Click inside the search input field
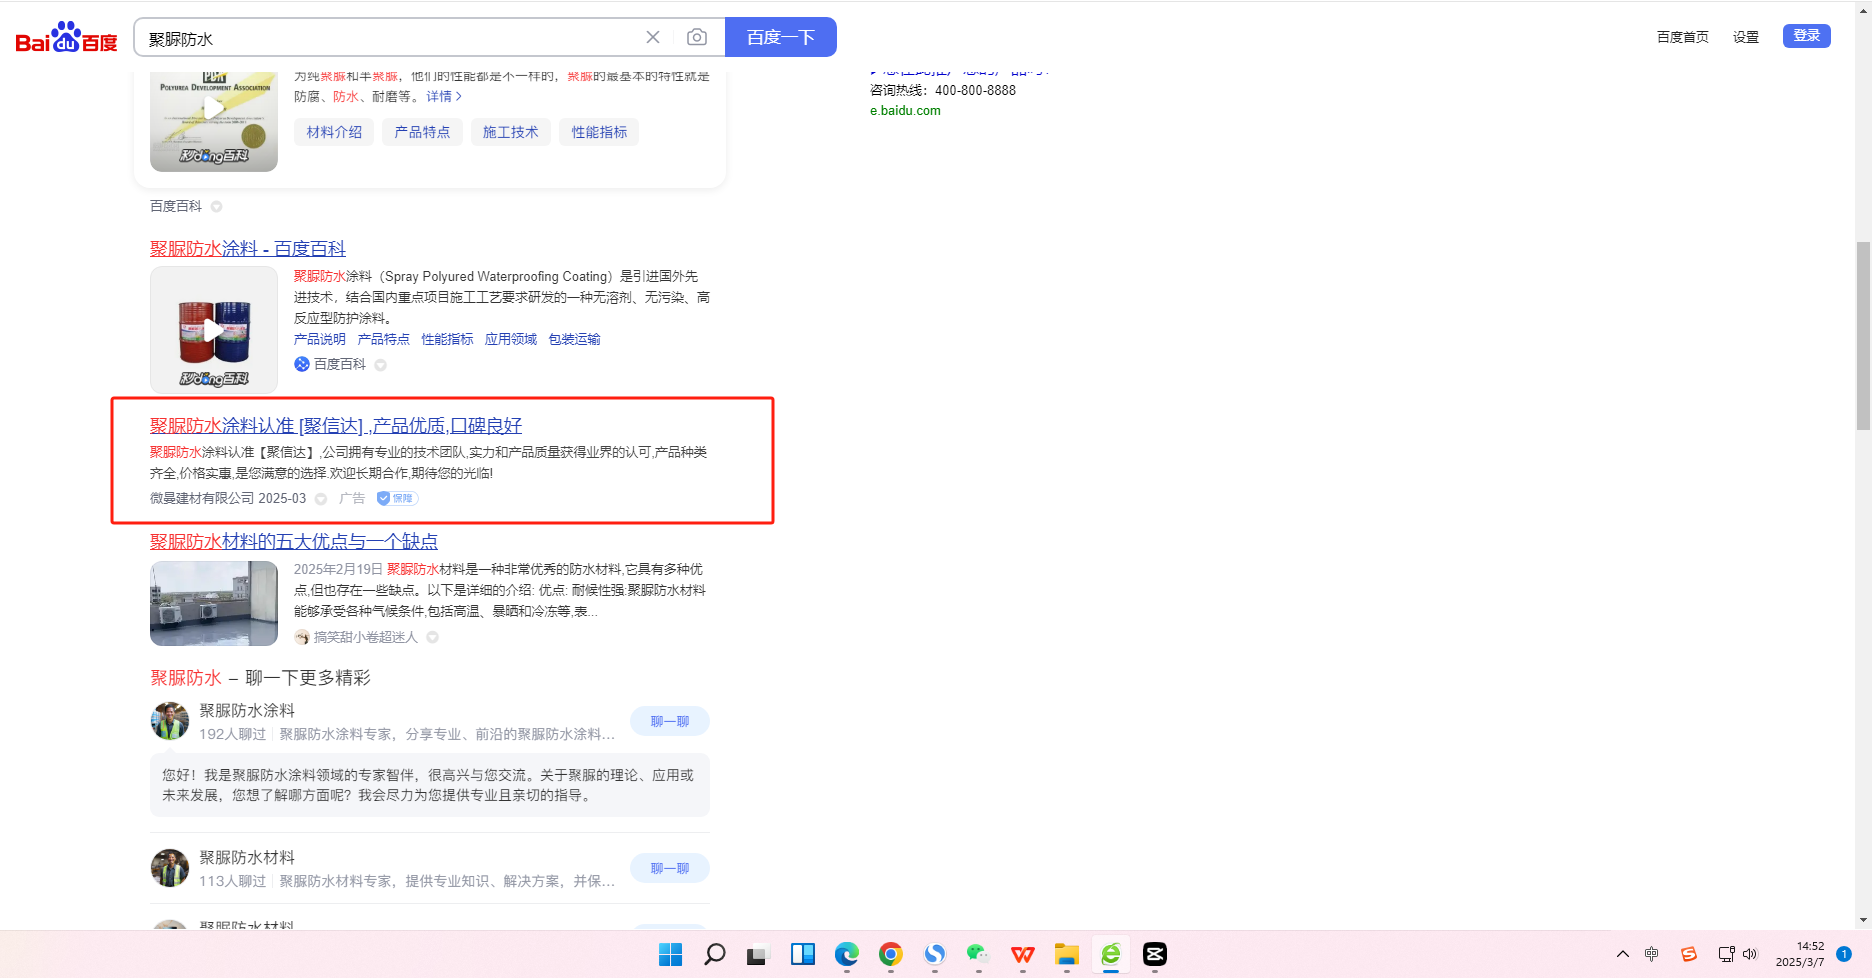 point(390,39)
